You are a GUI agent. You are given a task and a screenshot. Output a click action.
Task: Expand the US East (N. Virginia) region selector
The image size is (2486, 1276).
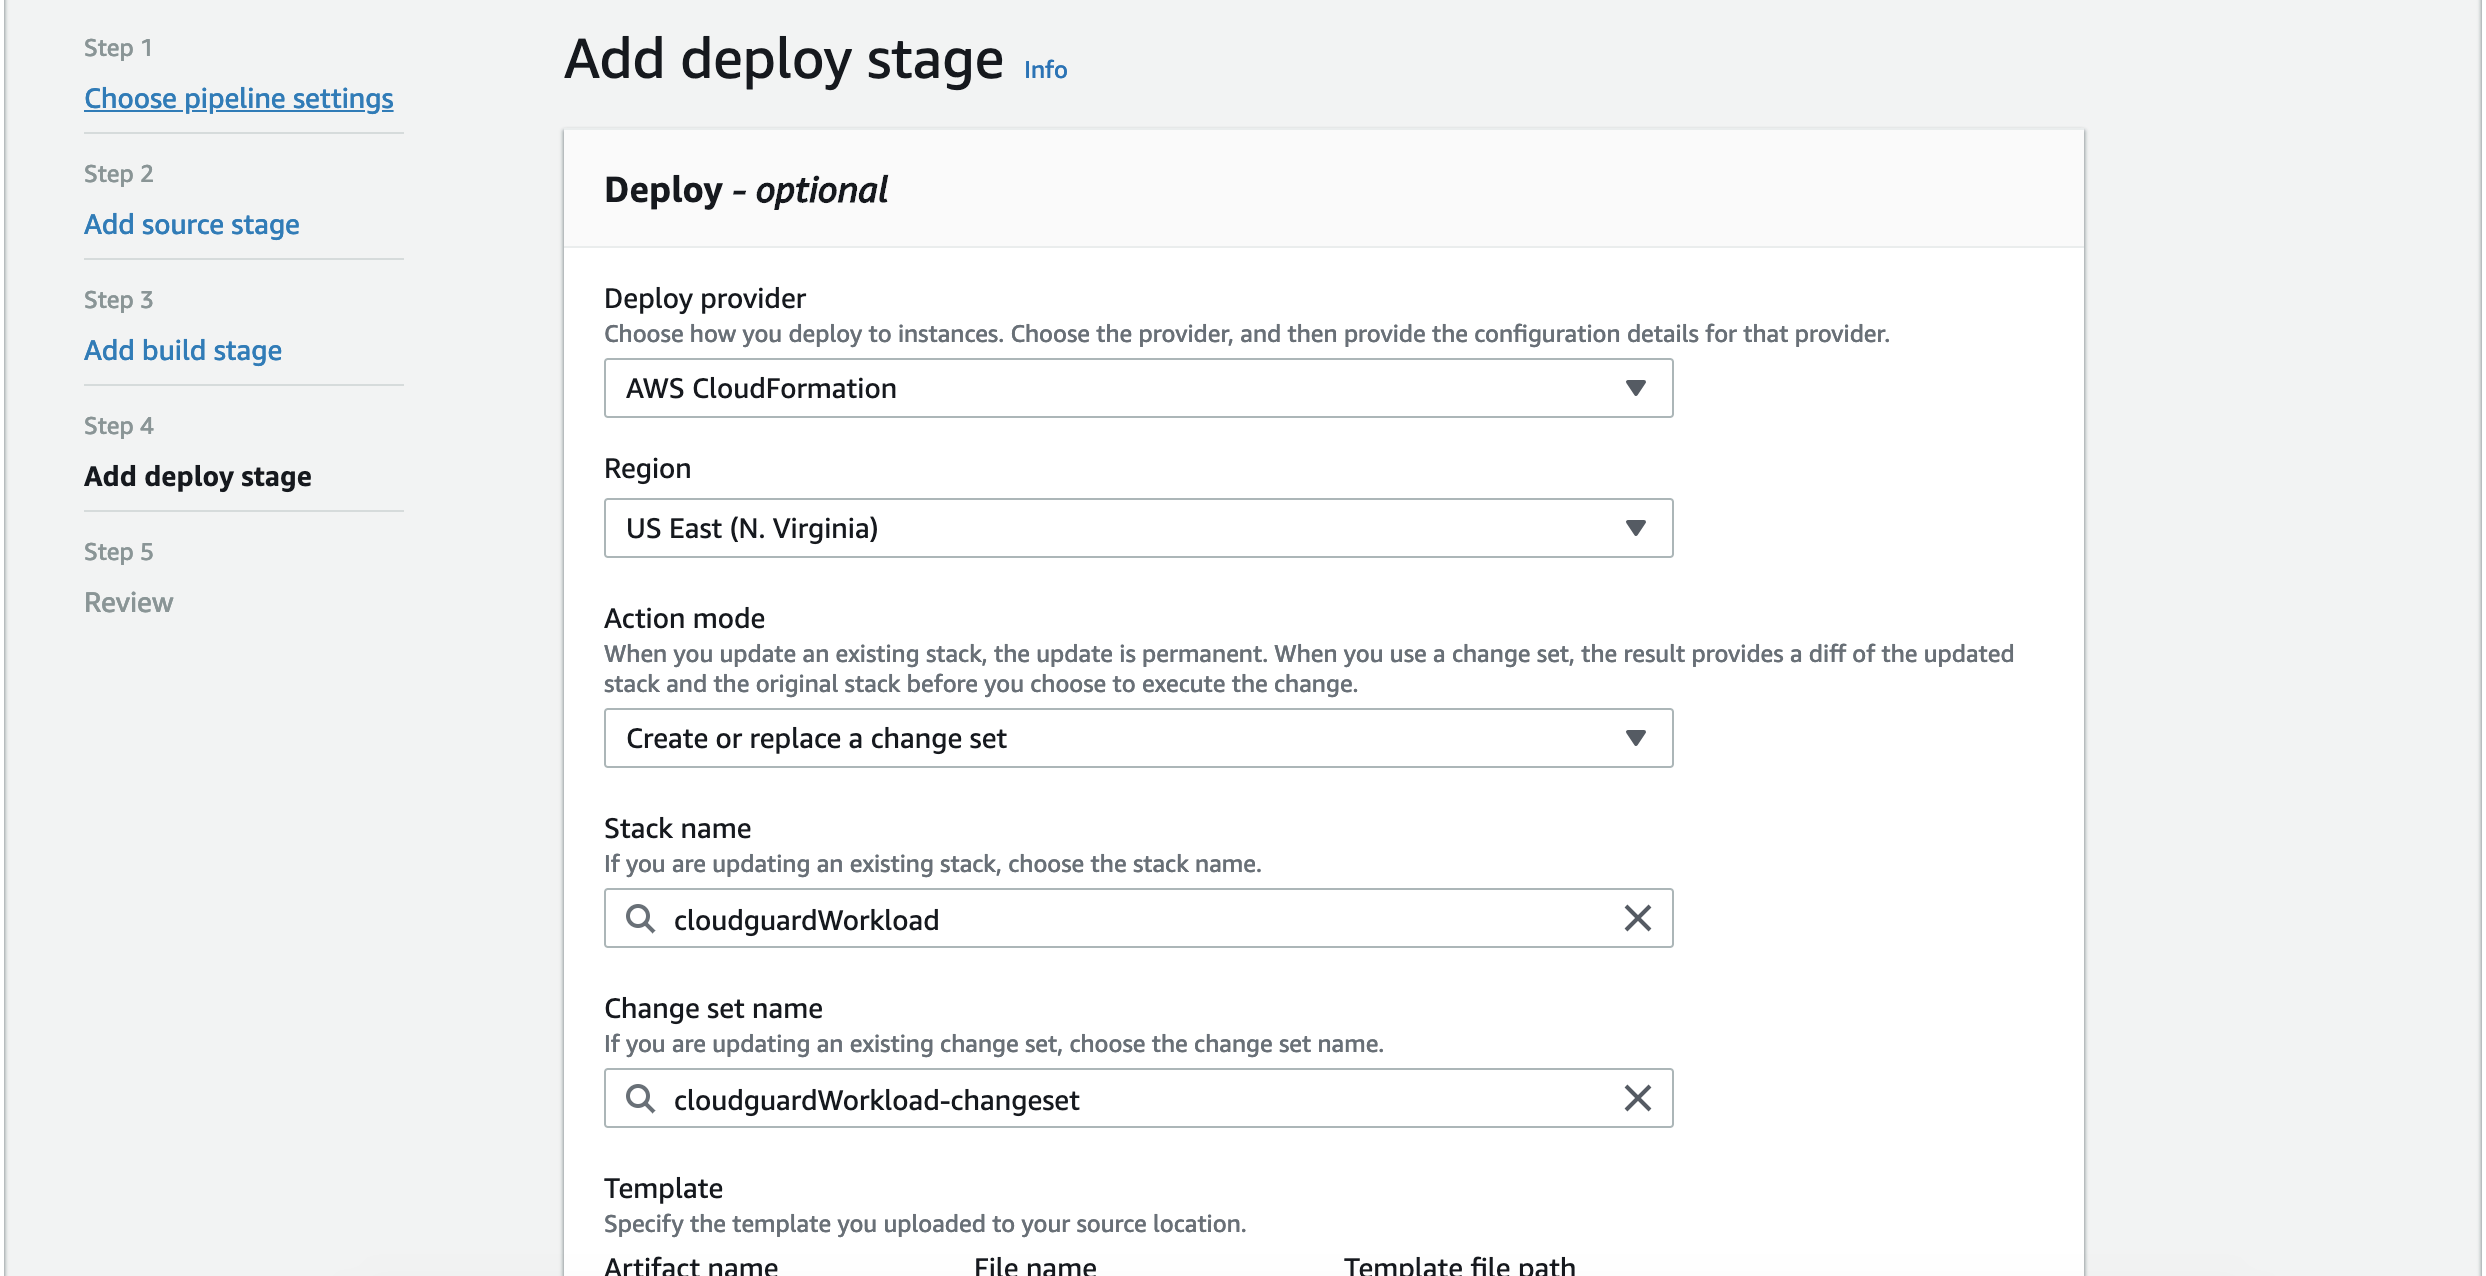(1100, 528)
